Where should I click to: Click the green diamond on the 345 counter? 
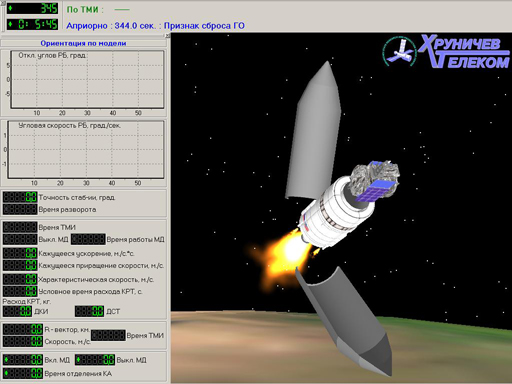(x=10, y=8)
